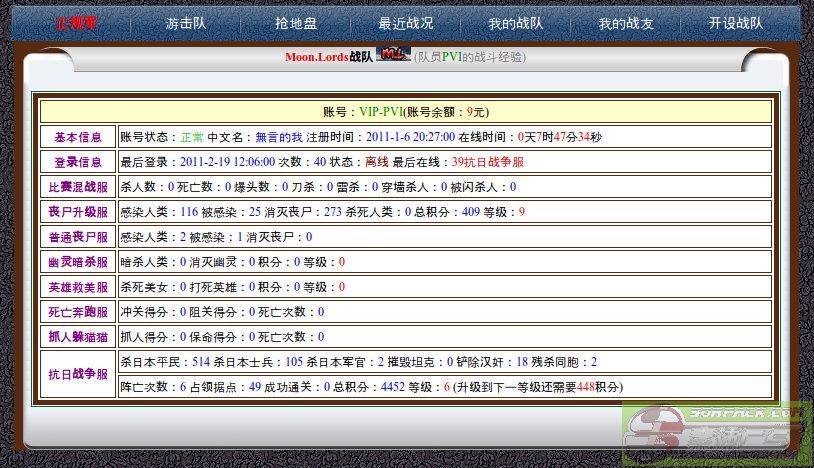Open the 英雄救美服 server category
This screenshot has height=468, width=814.
(78, 287)
